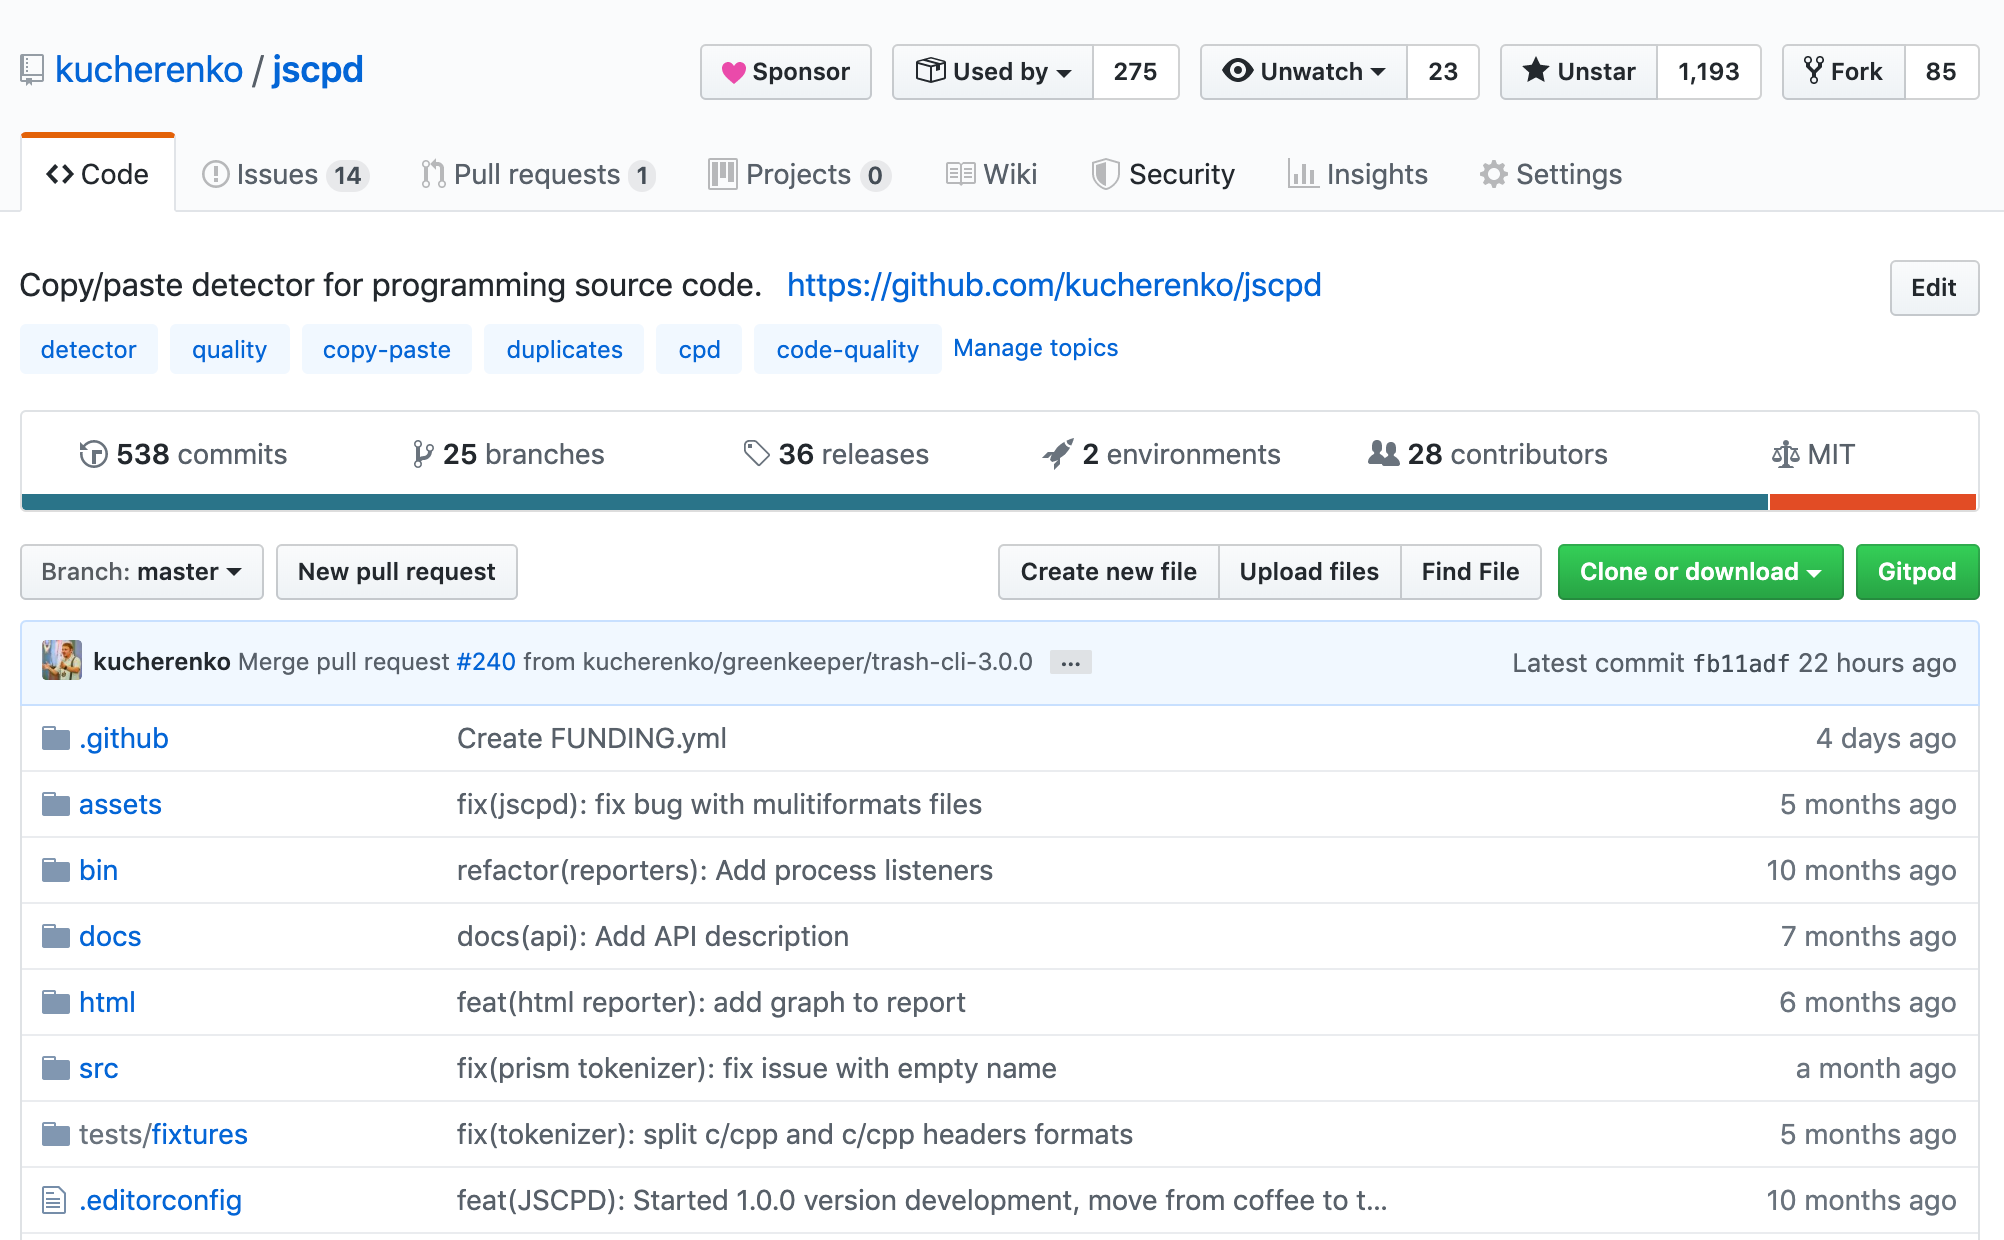Click the red language bar segment

[1873, 502]
